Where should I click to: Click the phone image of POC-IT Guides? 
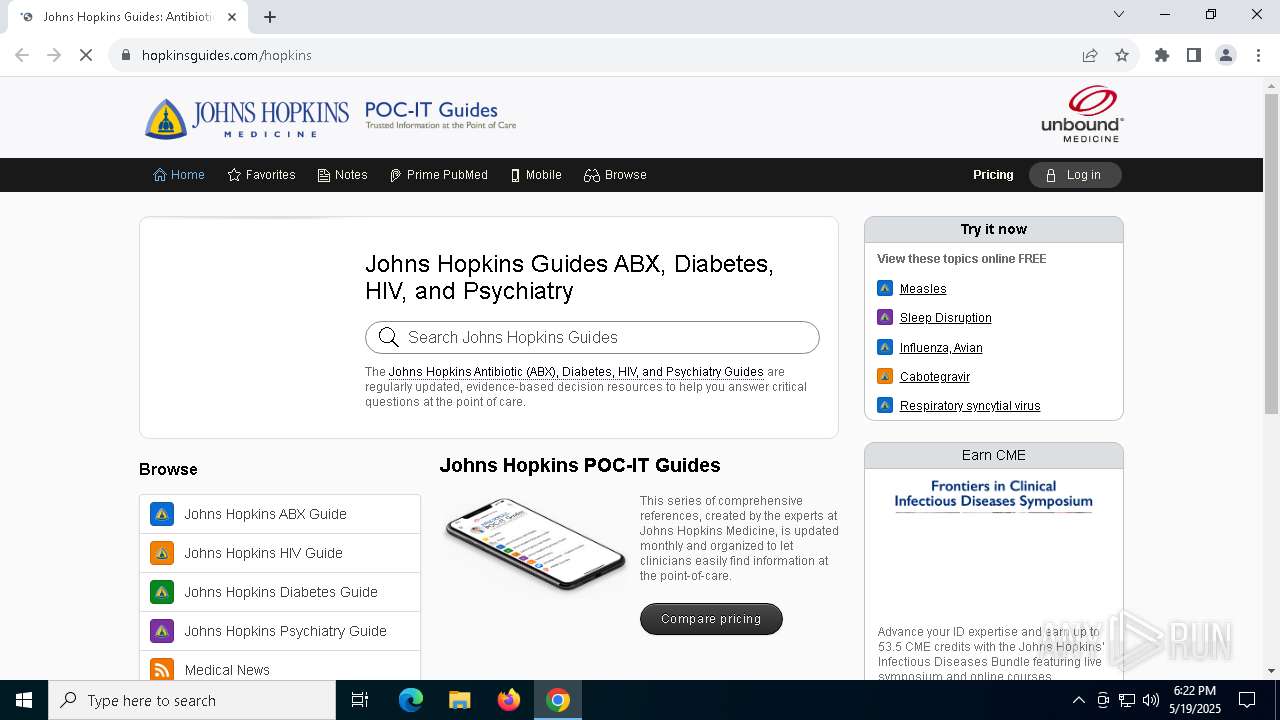[x=535, y=544]
